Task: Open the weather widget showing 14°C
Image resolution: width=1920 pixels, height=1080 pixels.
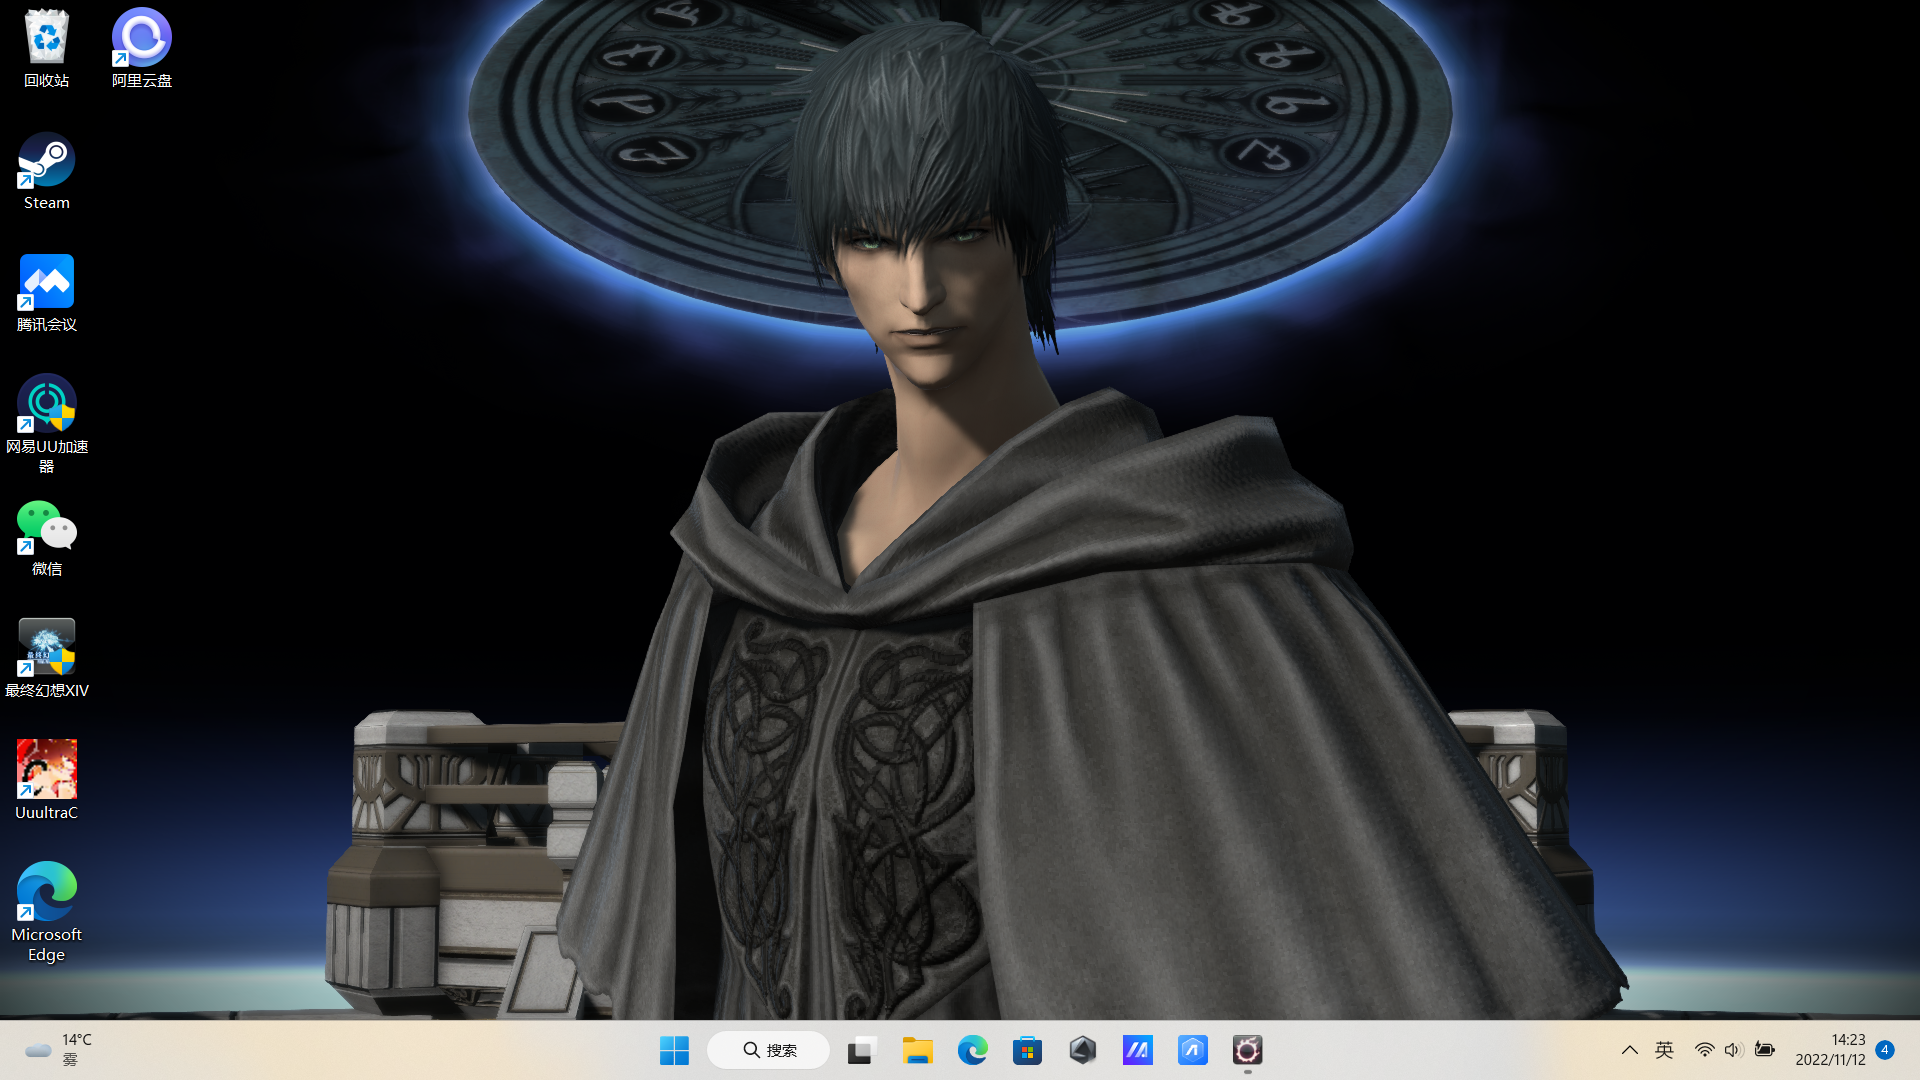Action: (x=58, y=1050)
